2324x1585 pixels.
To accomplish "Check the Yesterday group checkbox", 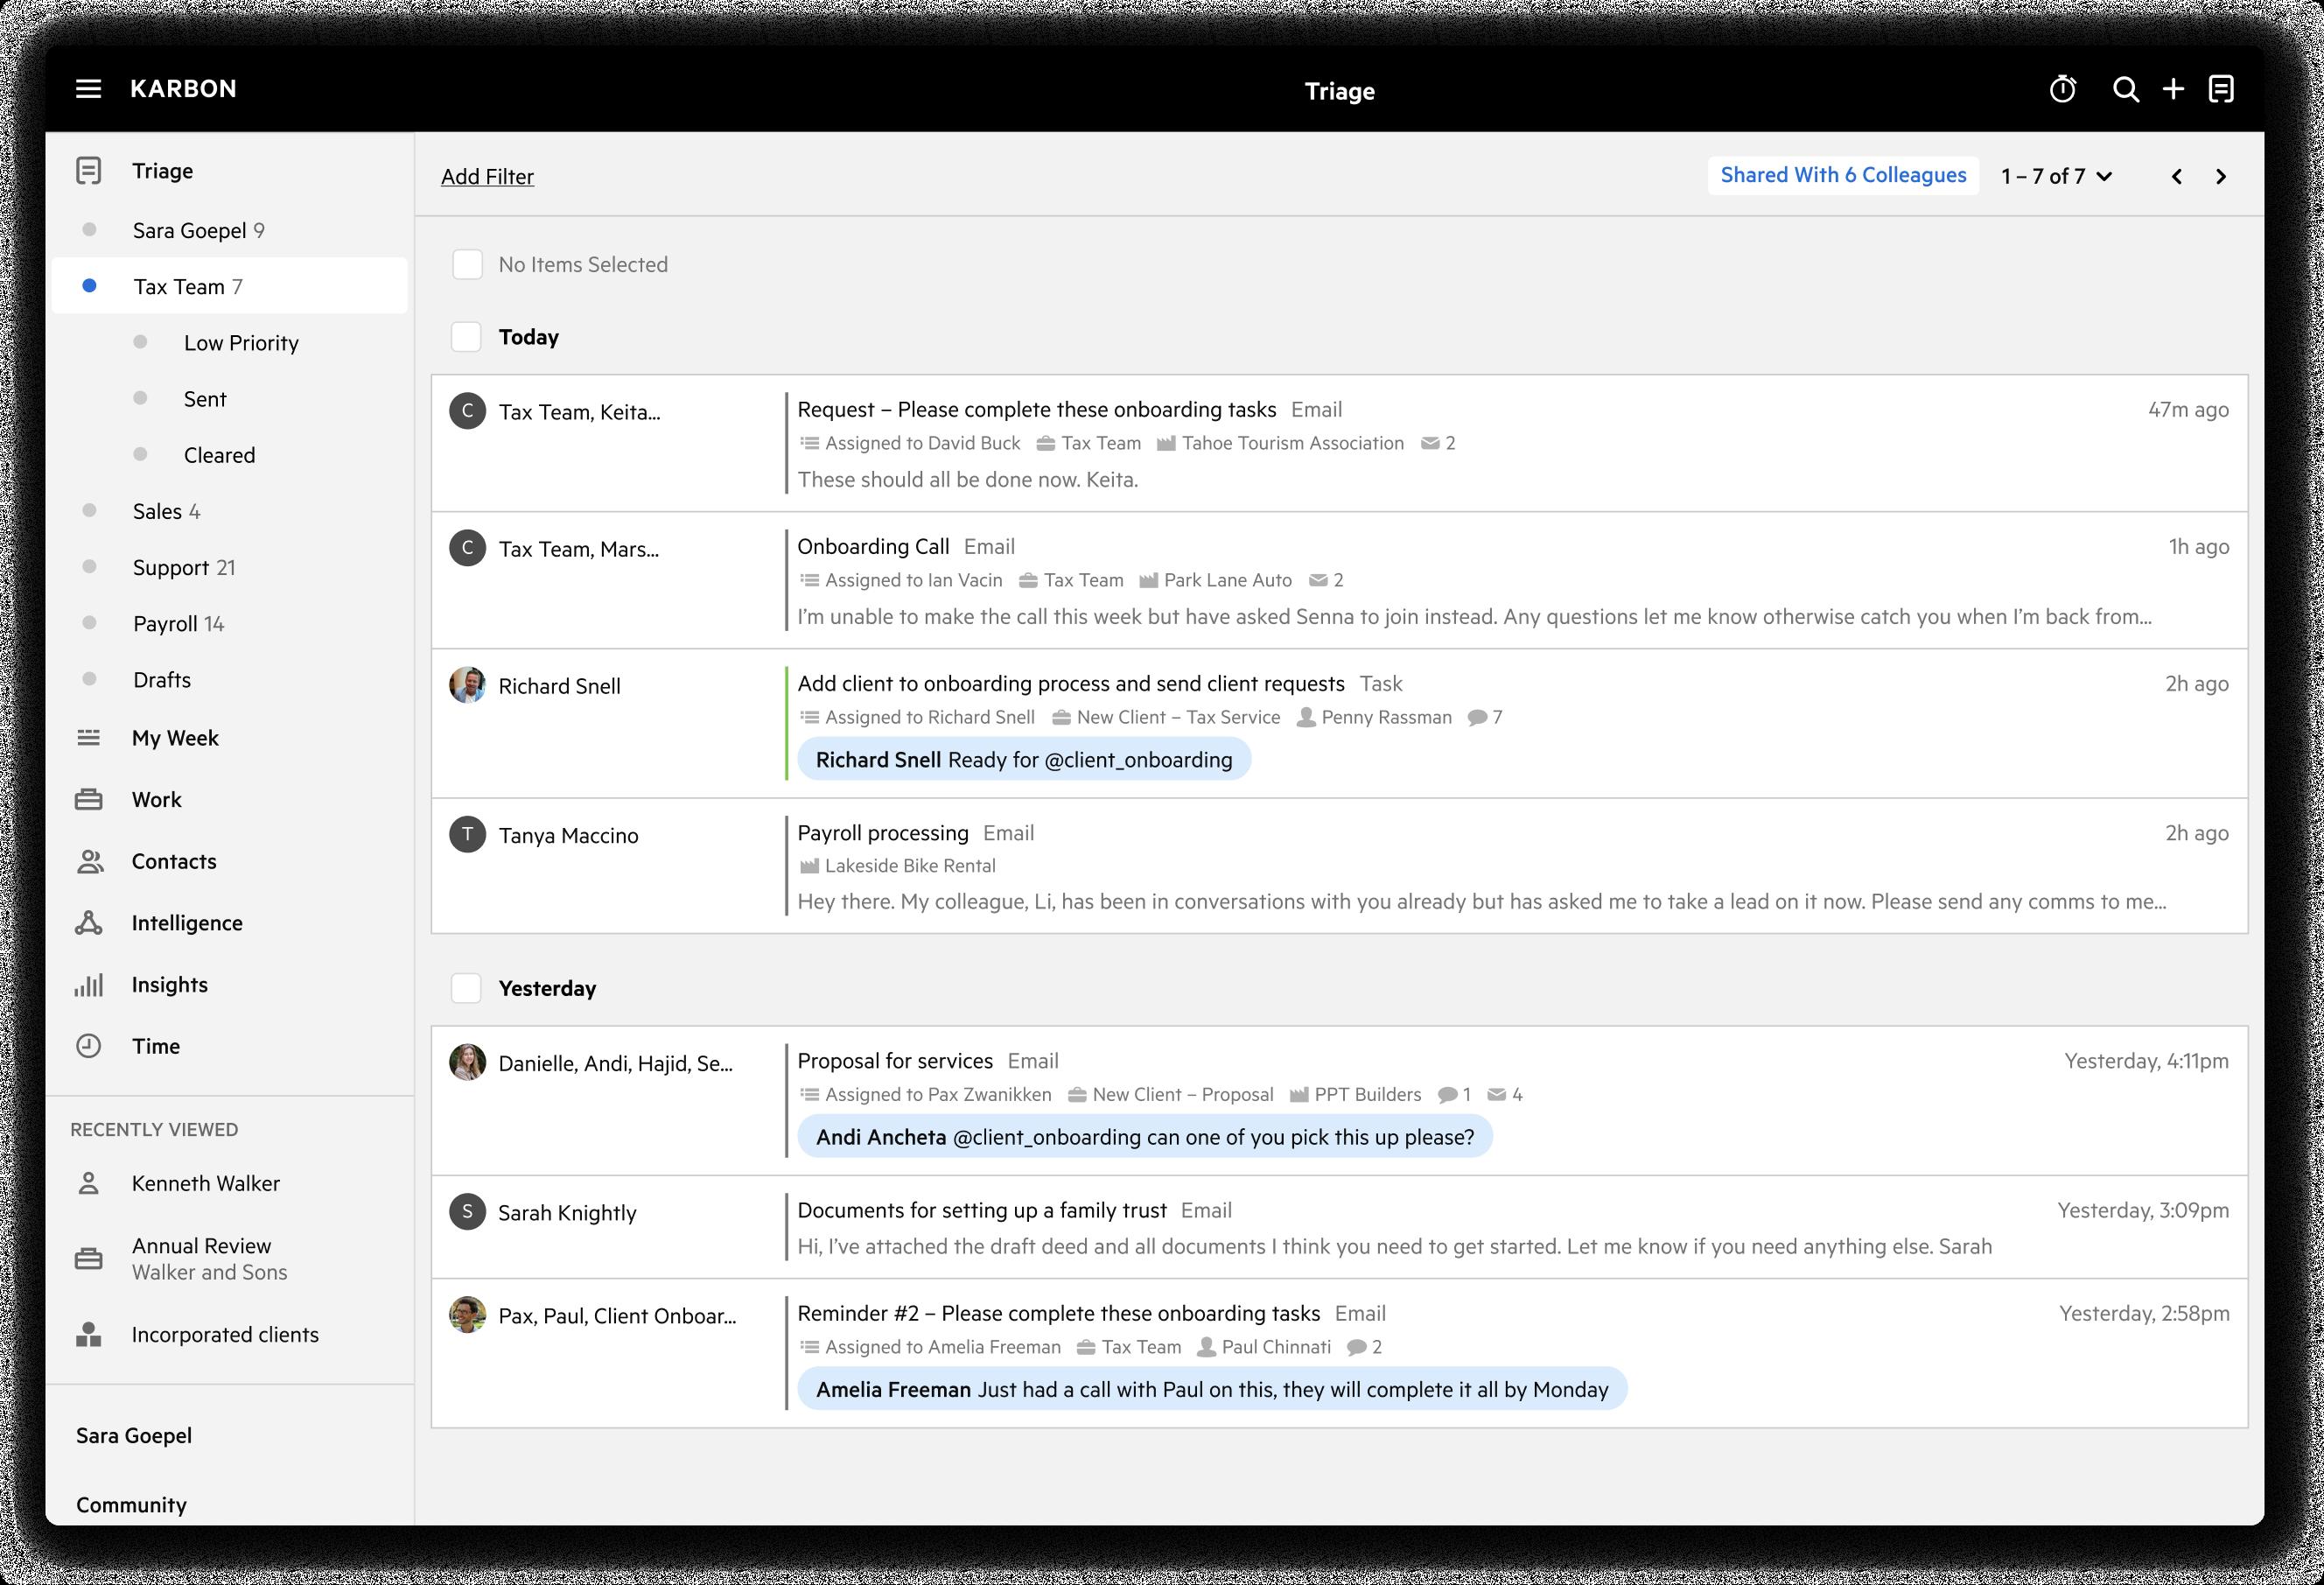I will [467, 988].
